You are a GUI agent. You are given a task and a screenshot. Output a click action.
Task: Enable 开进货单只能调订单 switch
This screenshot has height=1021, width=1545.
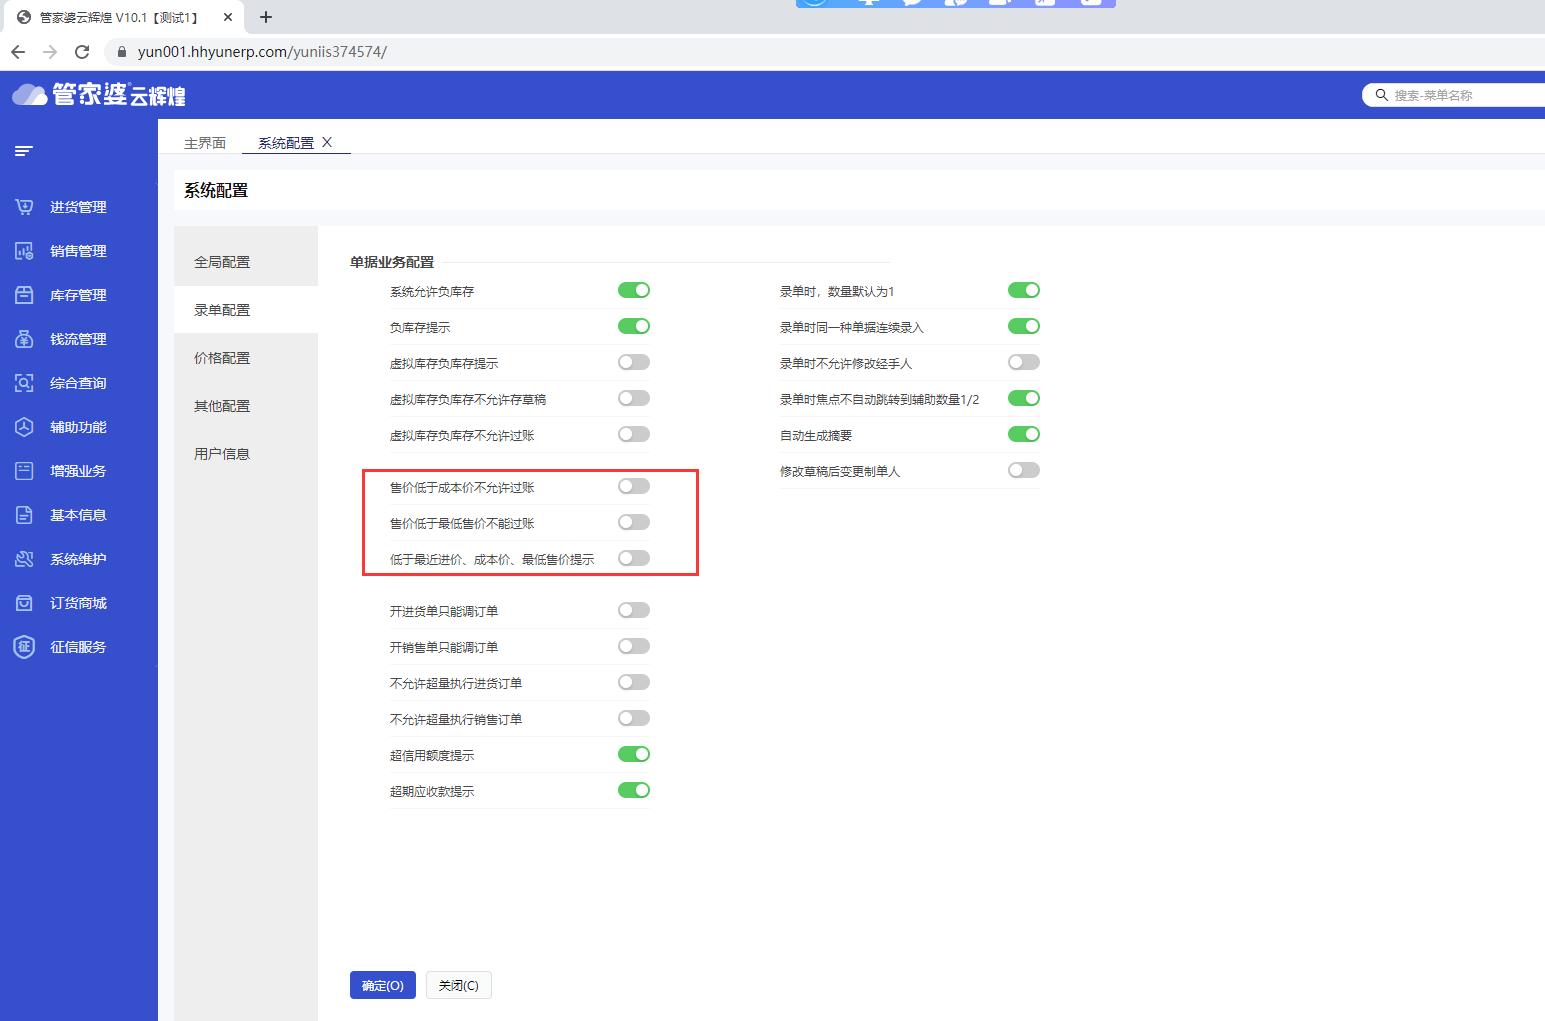pyautogui.click(x=634, y=610)
